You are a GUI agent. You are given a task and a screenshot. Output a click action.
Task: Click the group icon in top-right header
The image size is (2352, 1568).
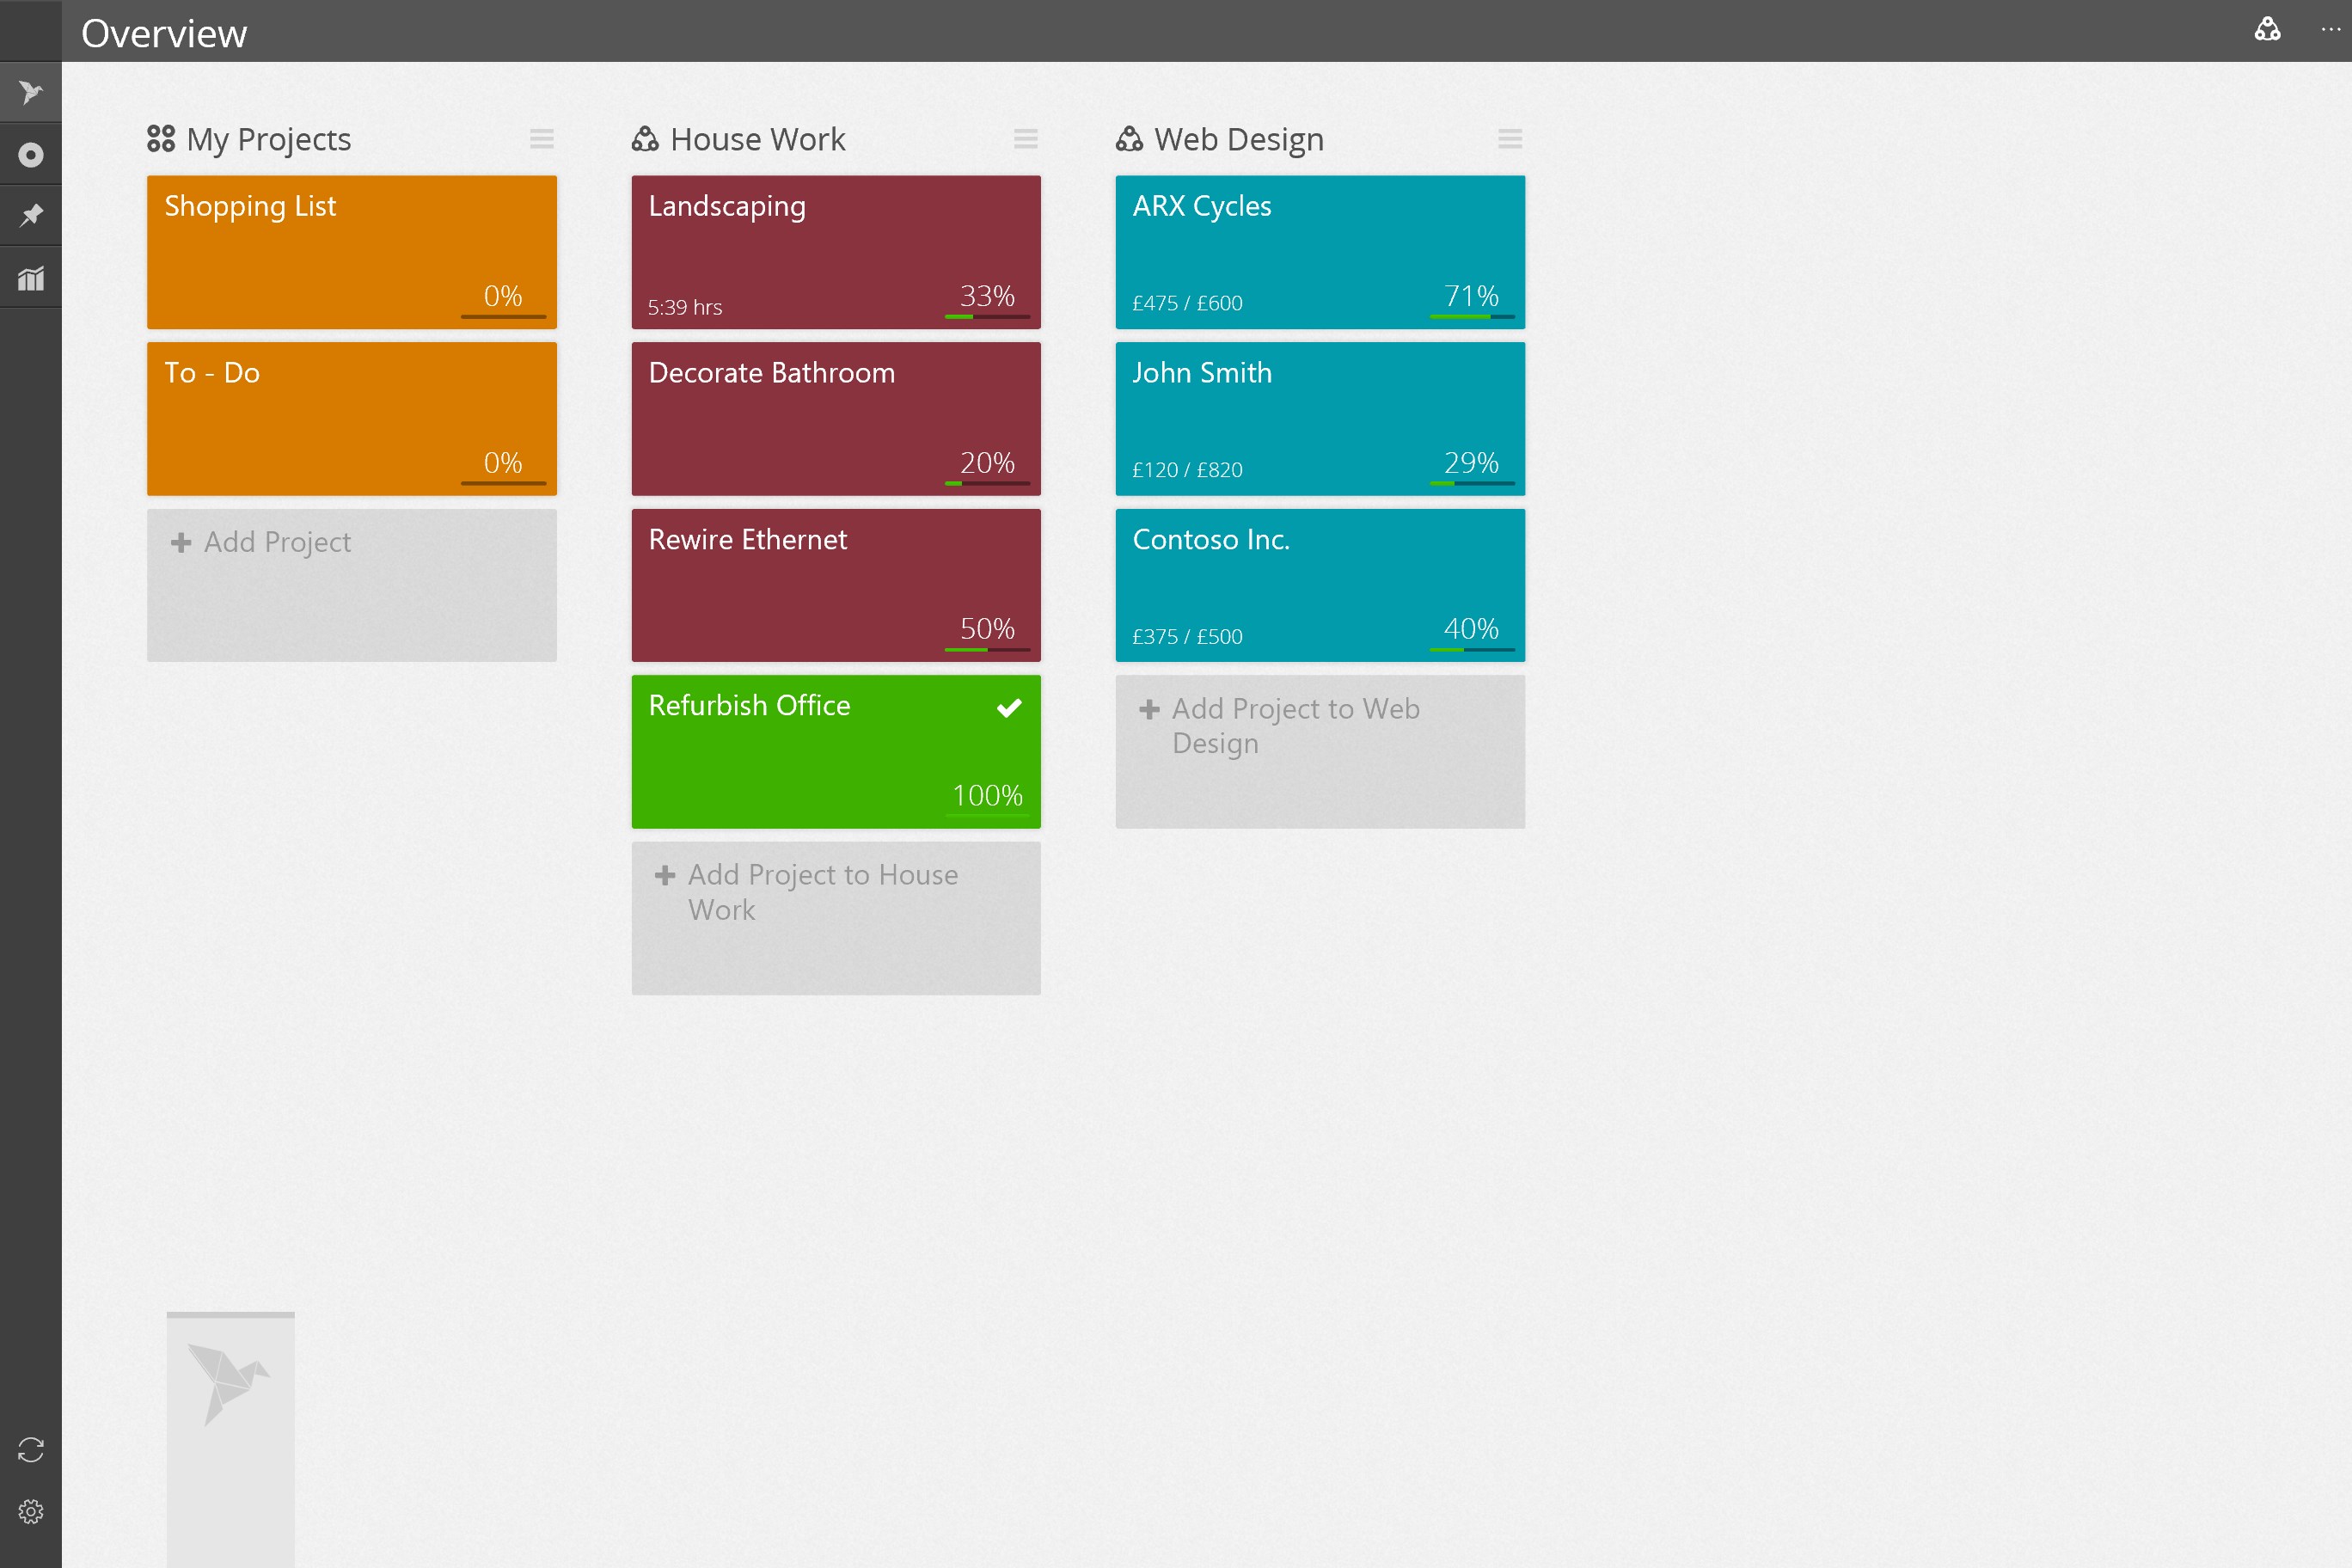pyautogui.click(x=2267, y=29)
